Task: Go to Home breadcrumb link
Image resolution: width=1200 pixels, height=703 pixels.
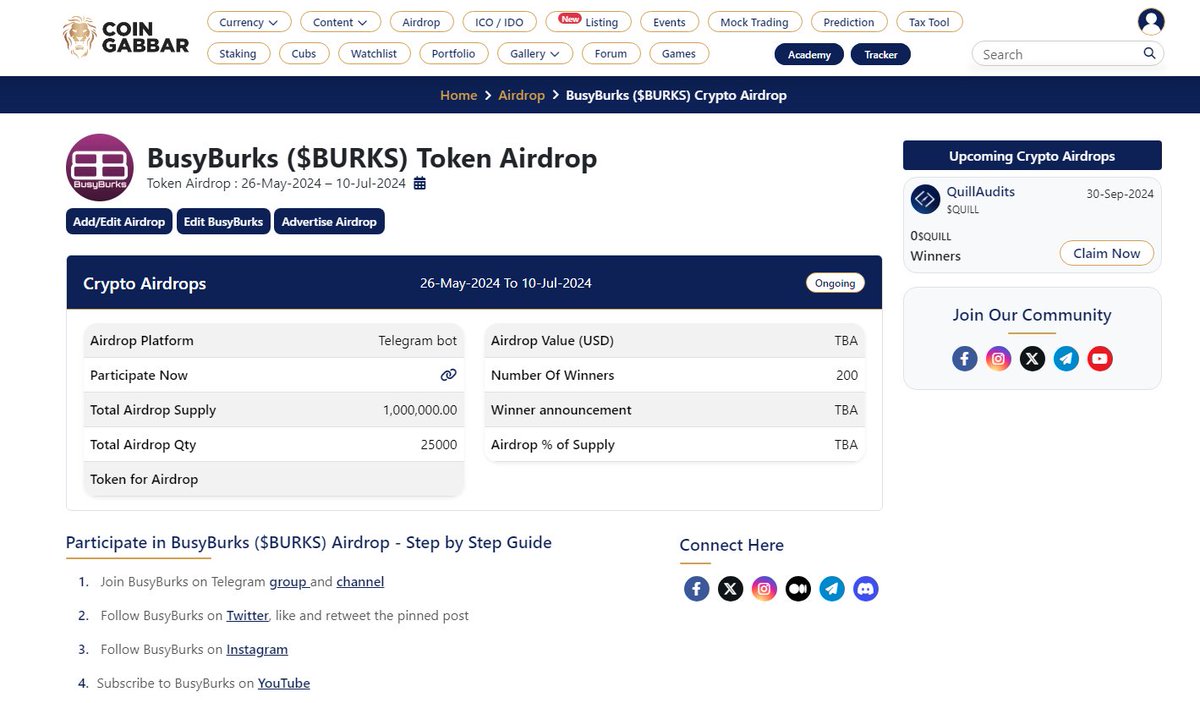Action: pos(459,95)
